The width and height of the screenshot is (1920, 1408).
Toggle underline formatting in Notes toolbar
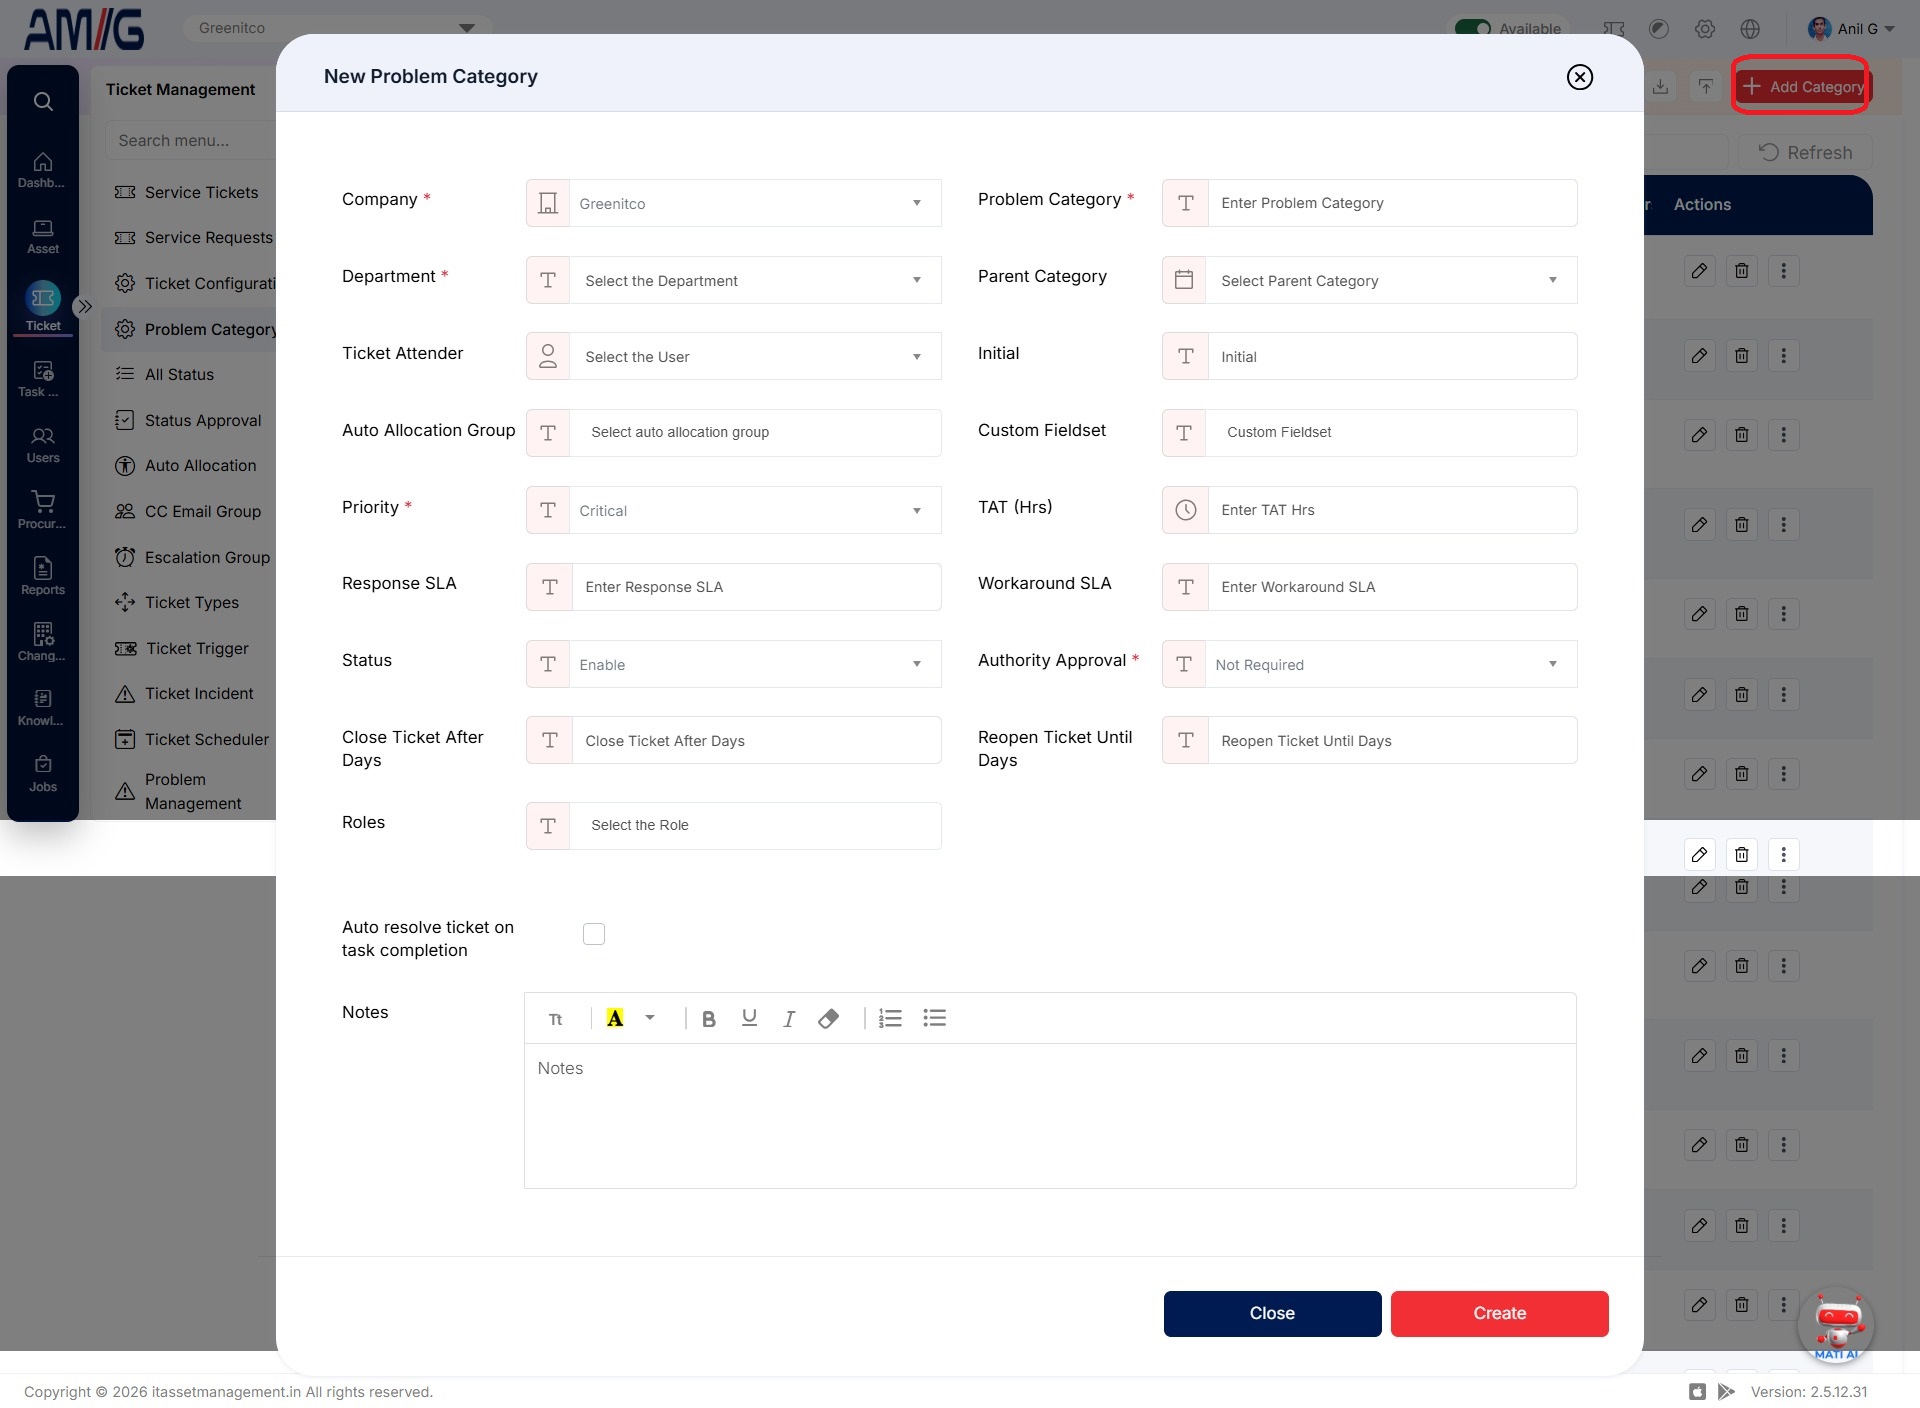749,1018
